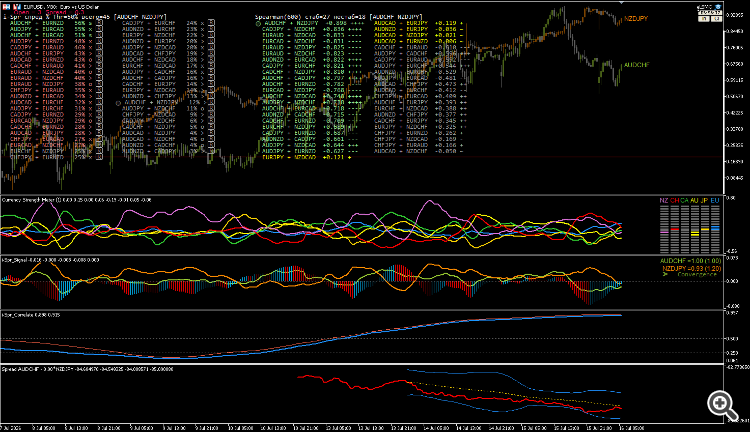Click the time axis along the bottom
Screen dimensions: 750x432
tap(362, 428)
